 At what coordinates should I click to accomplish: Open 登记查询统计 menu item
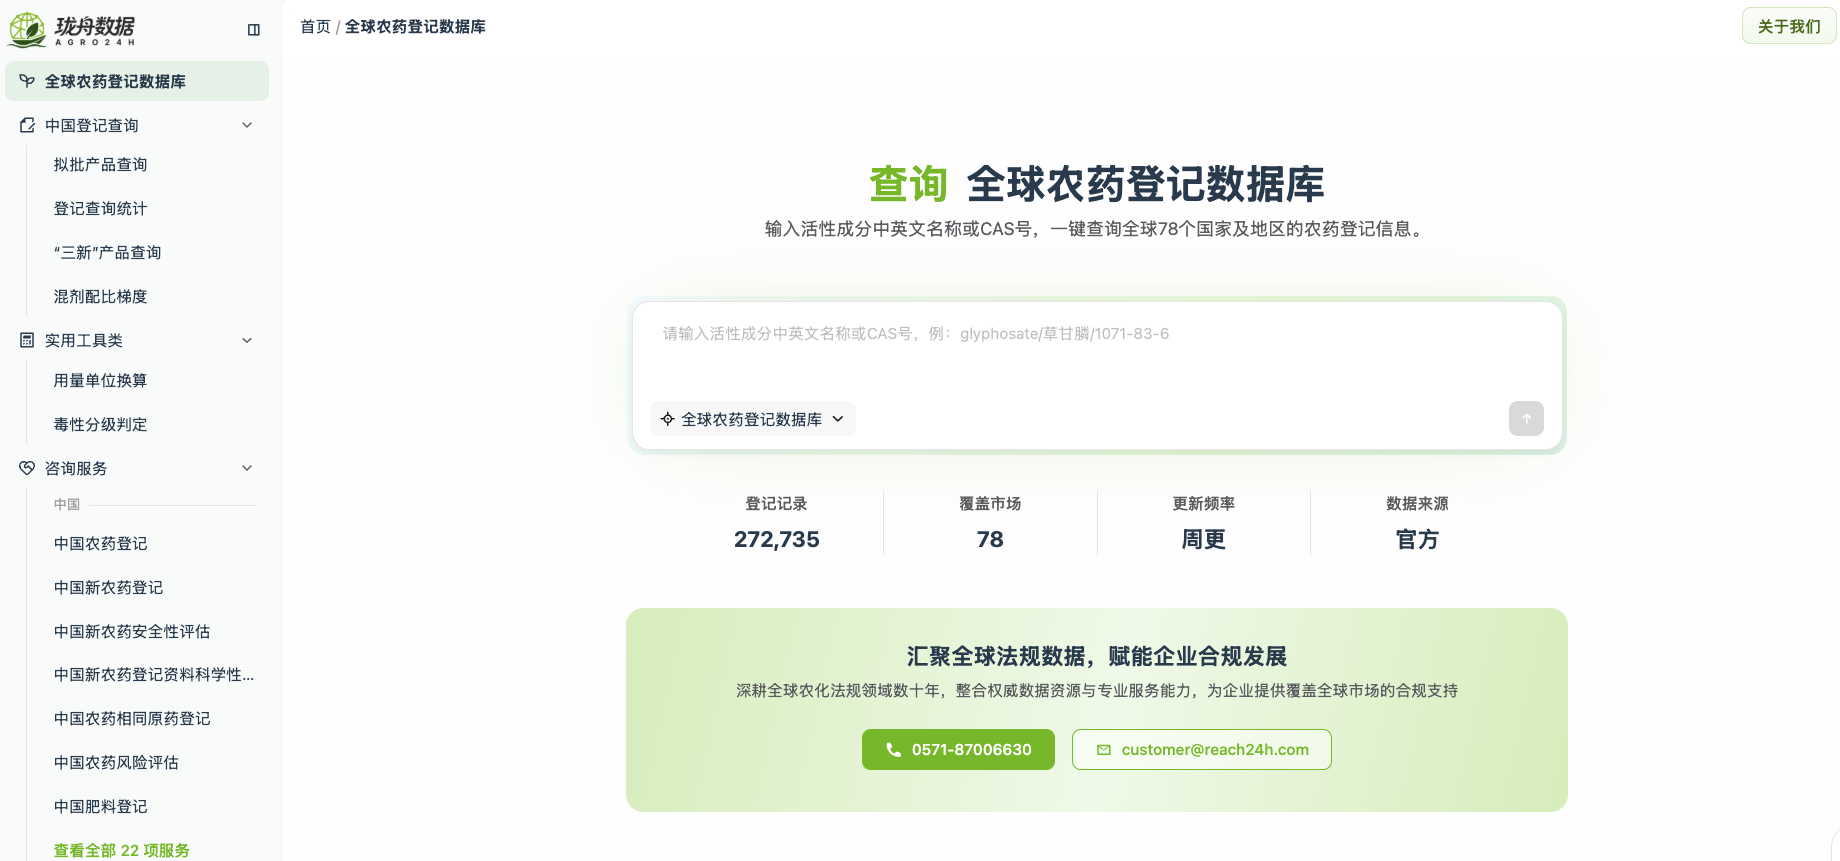click(x=100, y=209)
